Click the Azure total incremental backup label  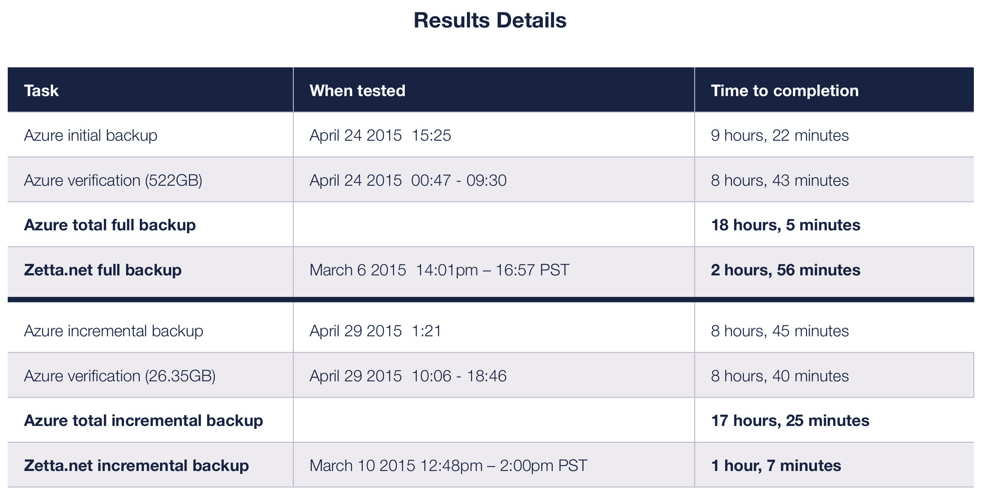[x=143, y=420]
